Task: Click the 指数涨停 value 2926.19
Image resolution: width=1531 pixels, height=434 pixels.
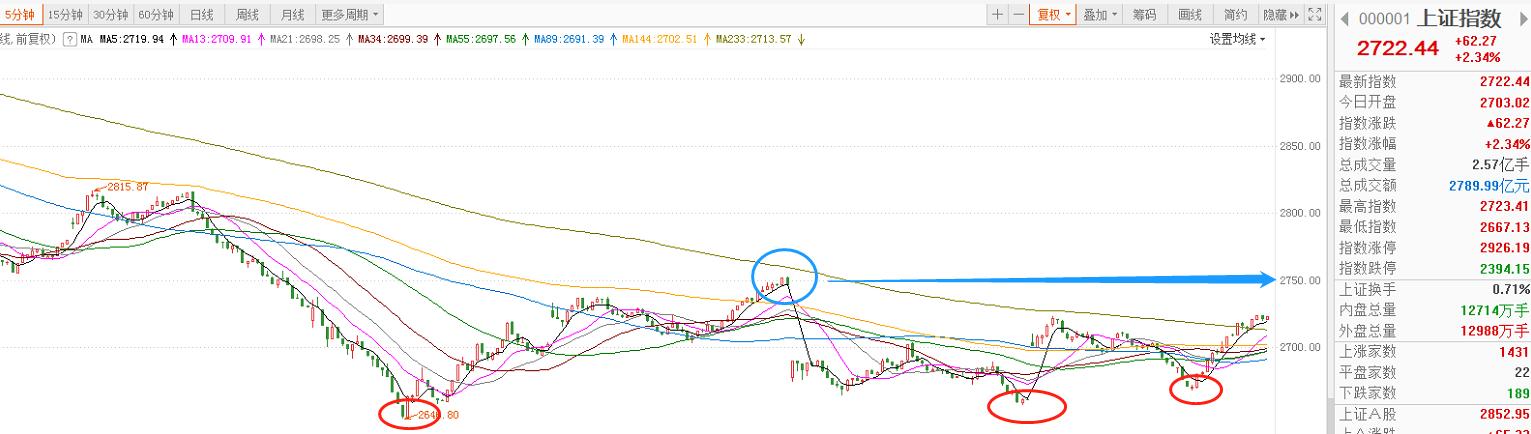Action: (x=1504, y=248)
